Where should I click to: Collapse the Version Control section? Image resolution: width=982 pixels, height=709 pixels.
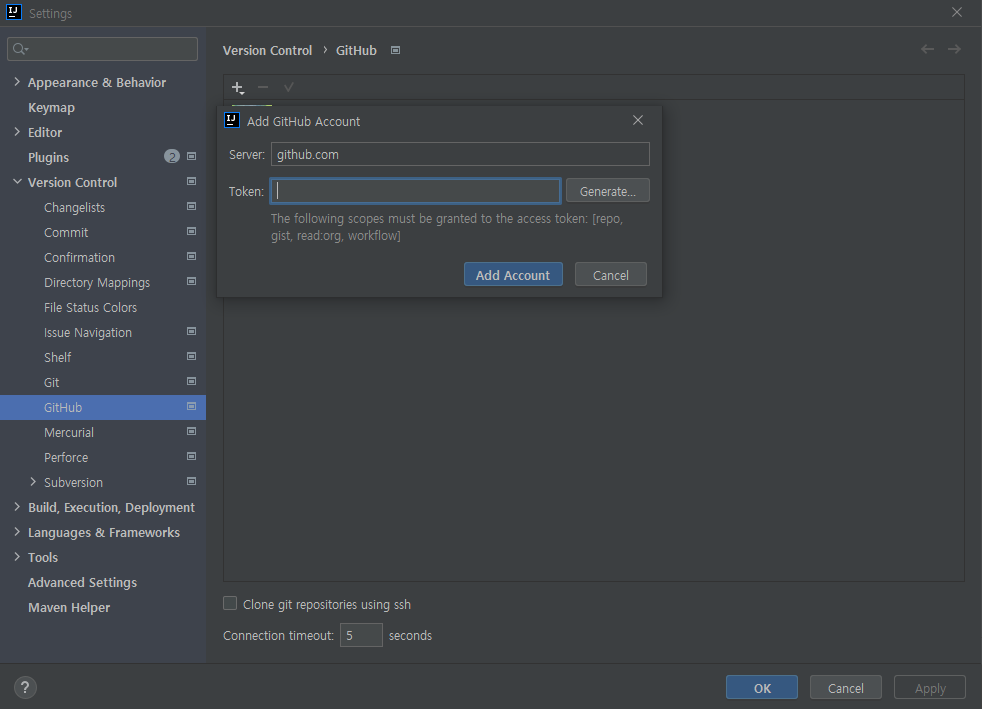coord(17,182)
